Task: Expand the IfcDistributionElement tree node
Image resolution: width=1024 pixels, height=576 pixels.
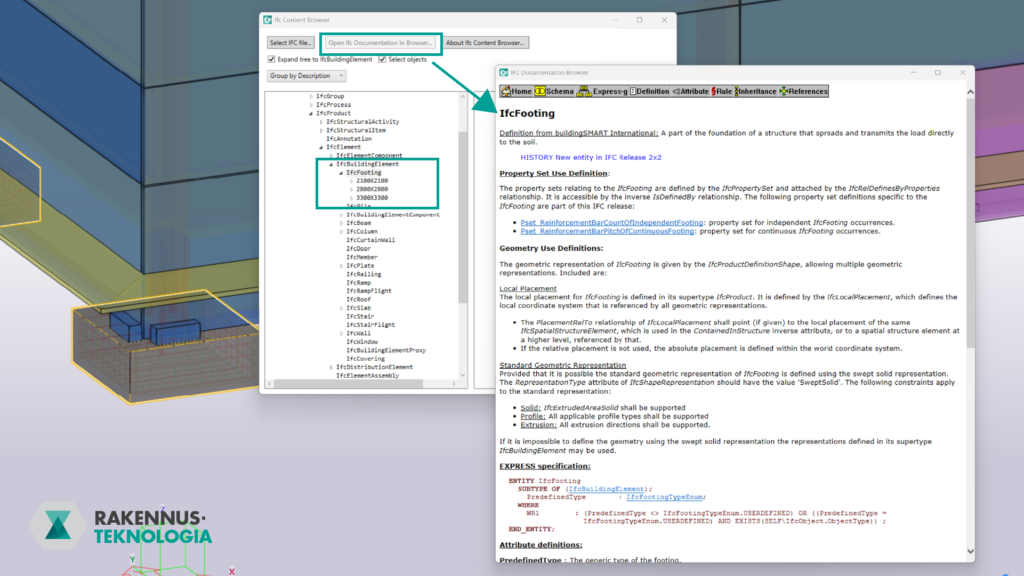Action: point(330,366)
